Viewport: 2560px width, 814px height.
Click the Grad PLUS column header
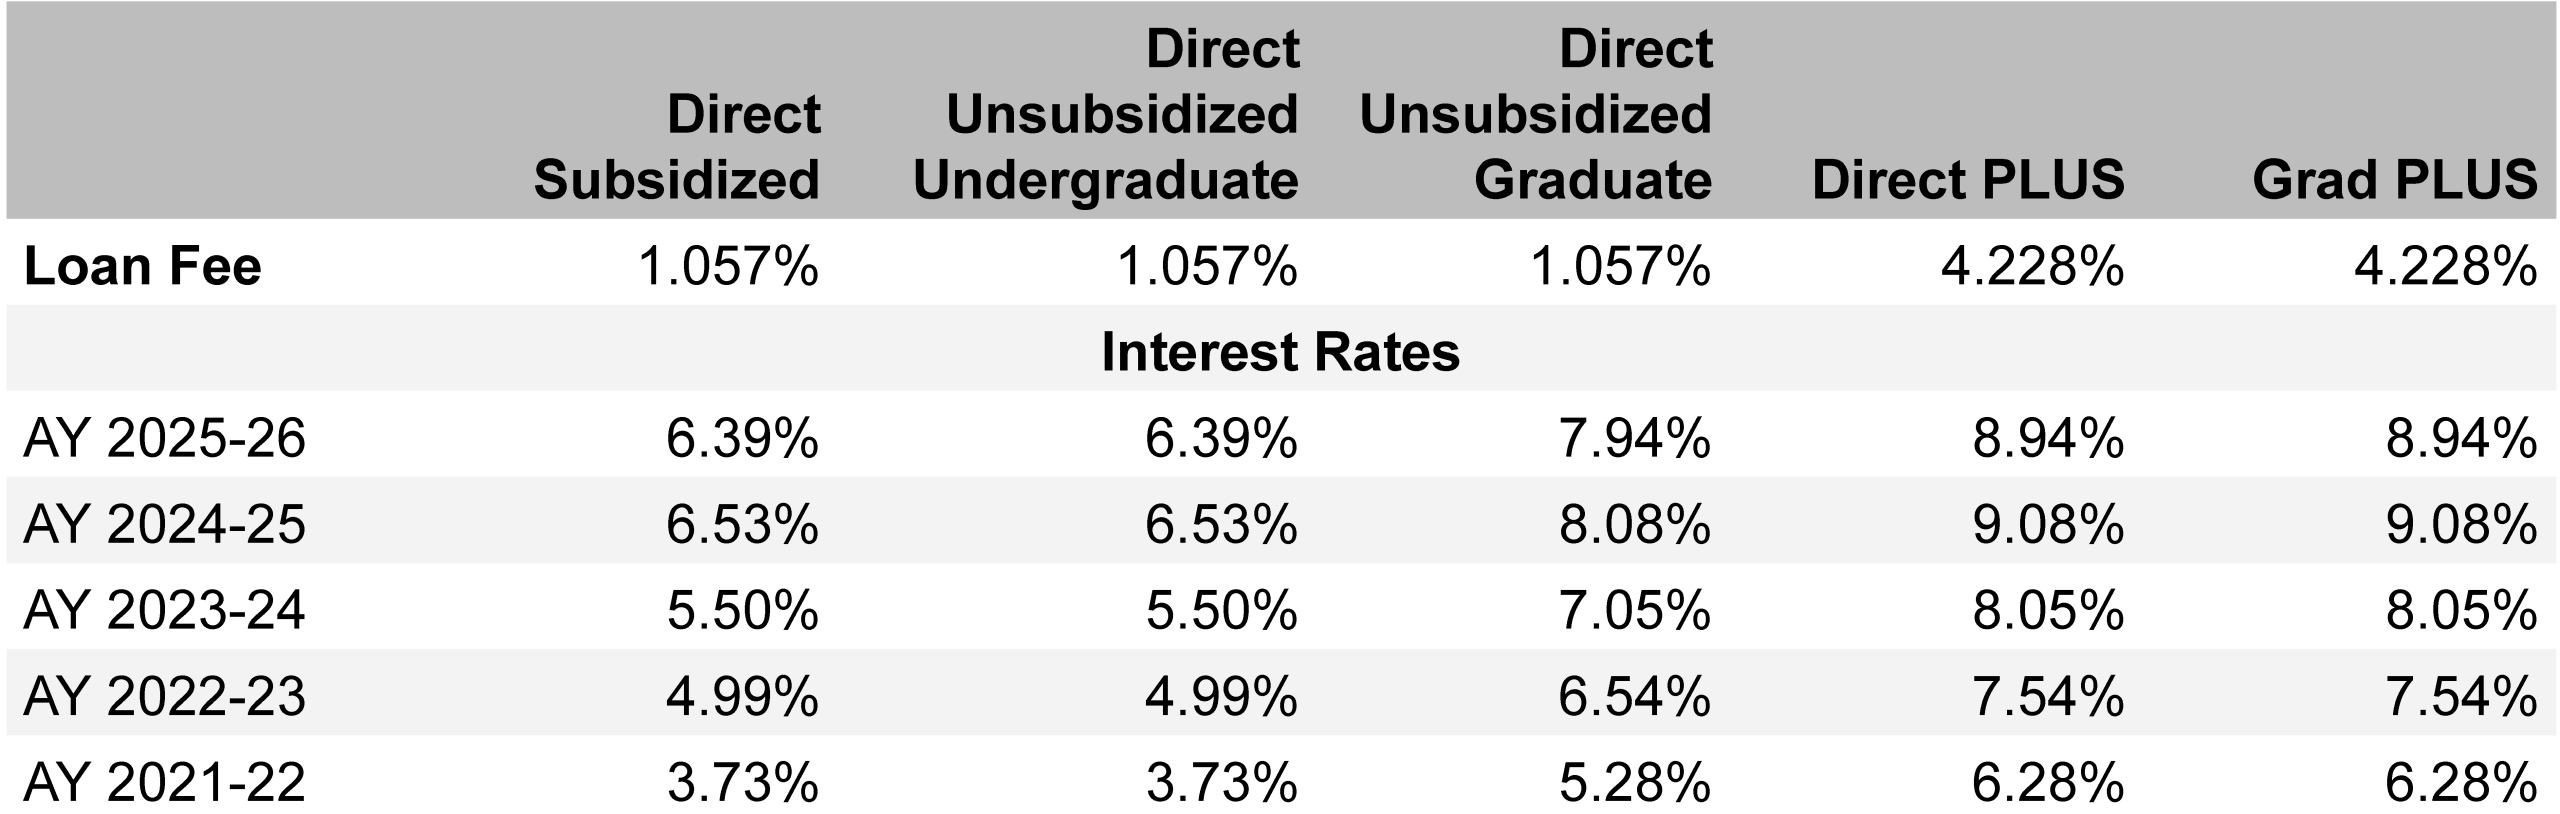(x=2395, y=180)
